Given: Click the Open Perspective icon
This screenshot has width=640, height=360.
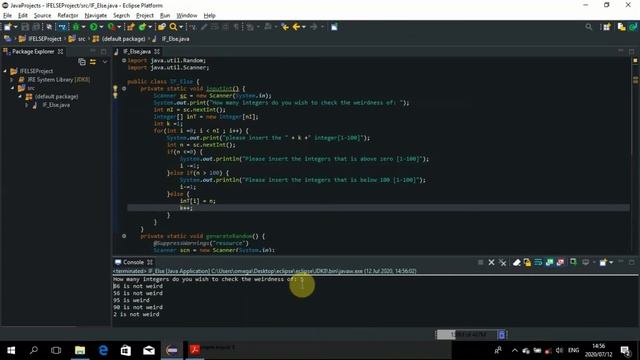Looking at the screenshot, I should point(607,27).
